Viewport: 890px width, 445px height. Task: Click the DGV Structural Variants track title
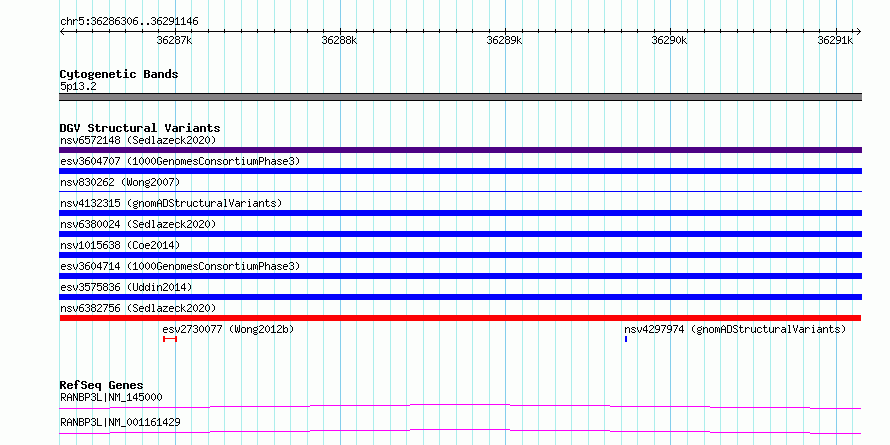(x=140, y=128)
